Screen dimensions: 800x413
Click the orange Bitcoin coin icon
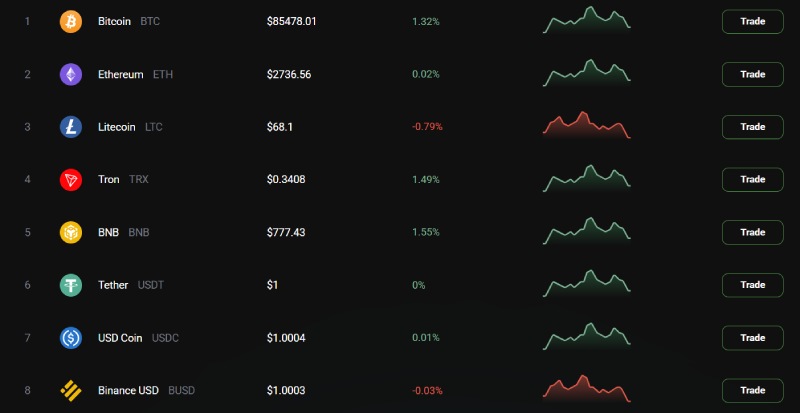(71, 22)
